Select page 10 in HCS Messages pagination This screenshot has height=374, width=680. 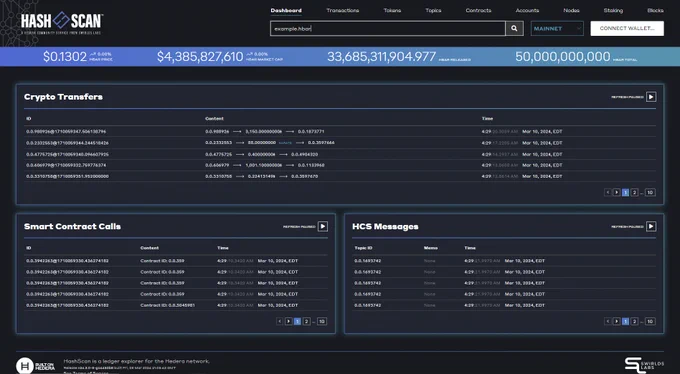click(650, 322)
